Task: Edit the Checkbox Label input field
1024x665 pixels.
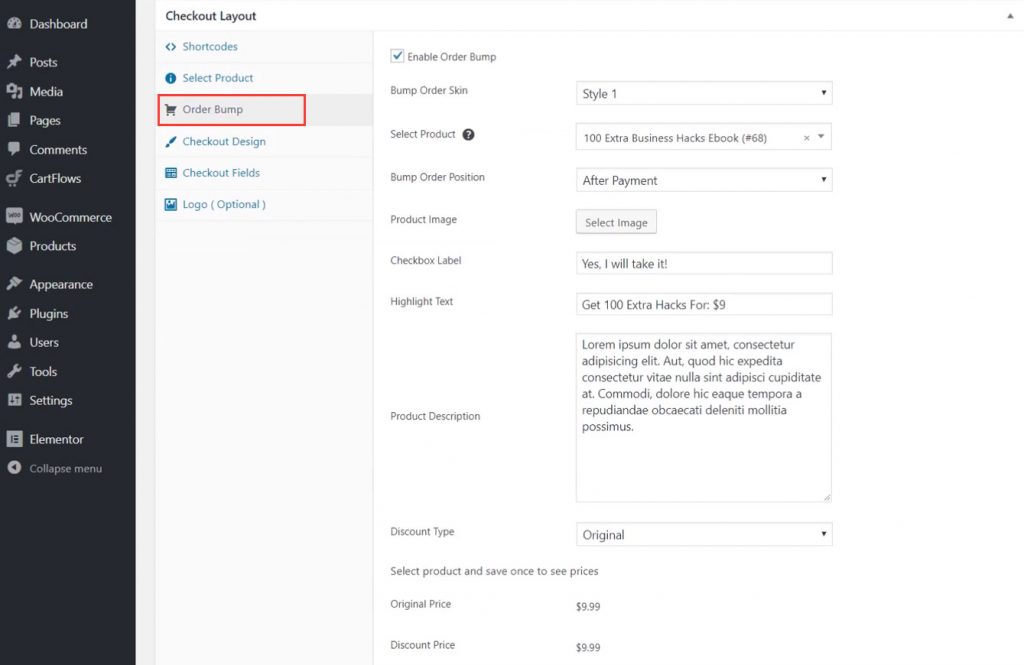Action: pos(704,262)
